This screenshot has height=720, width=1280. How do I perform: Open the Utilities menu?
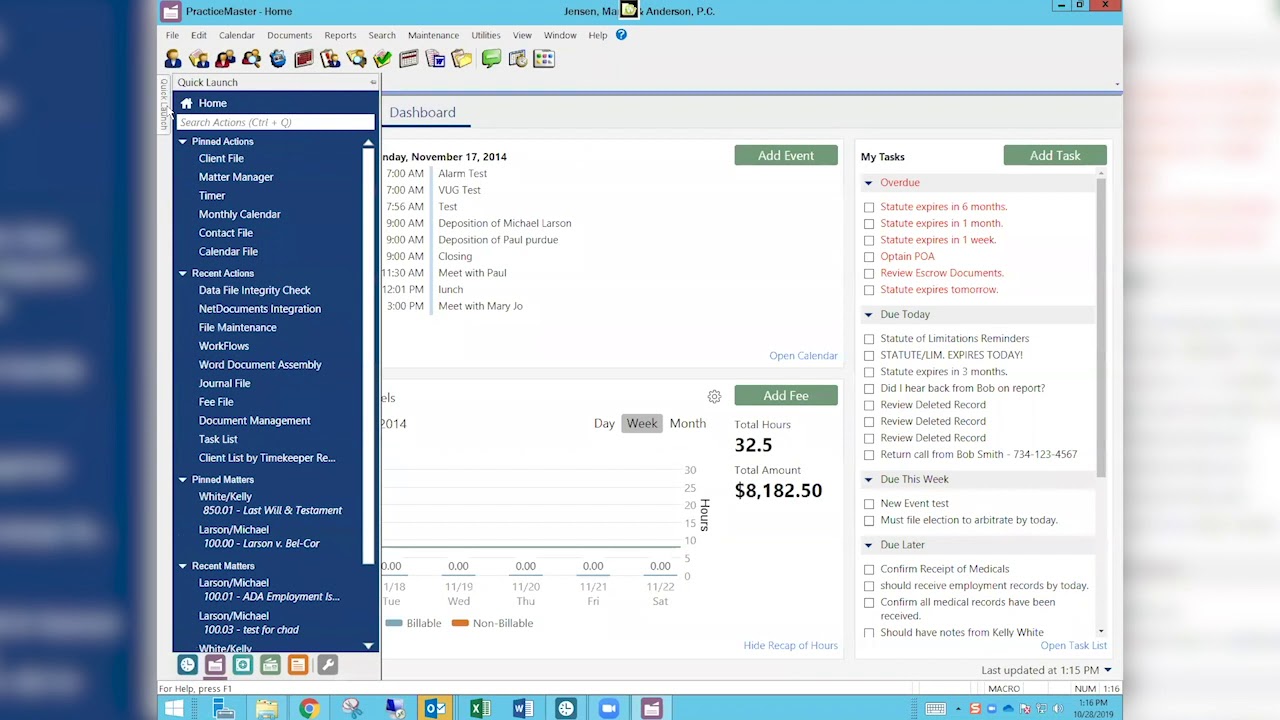tap(486, 35)
